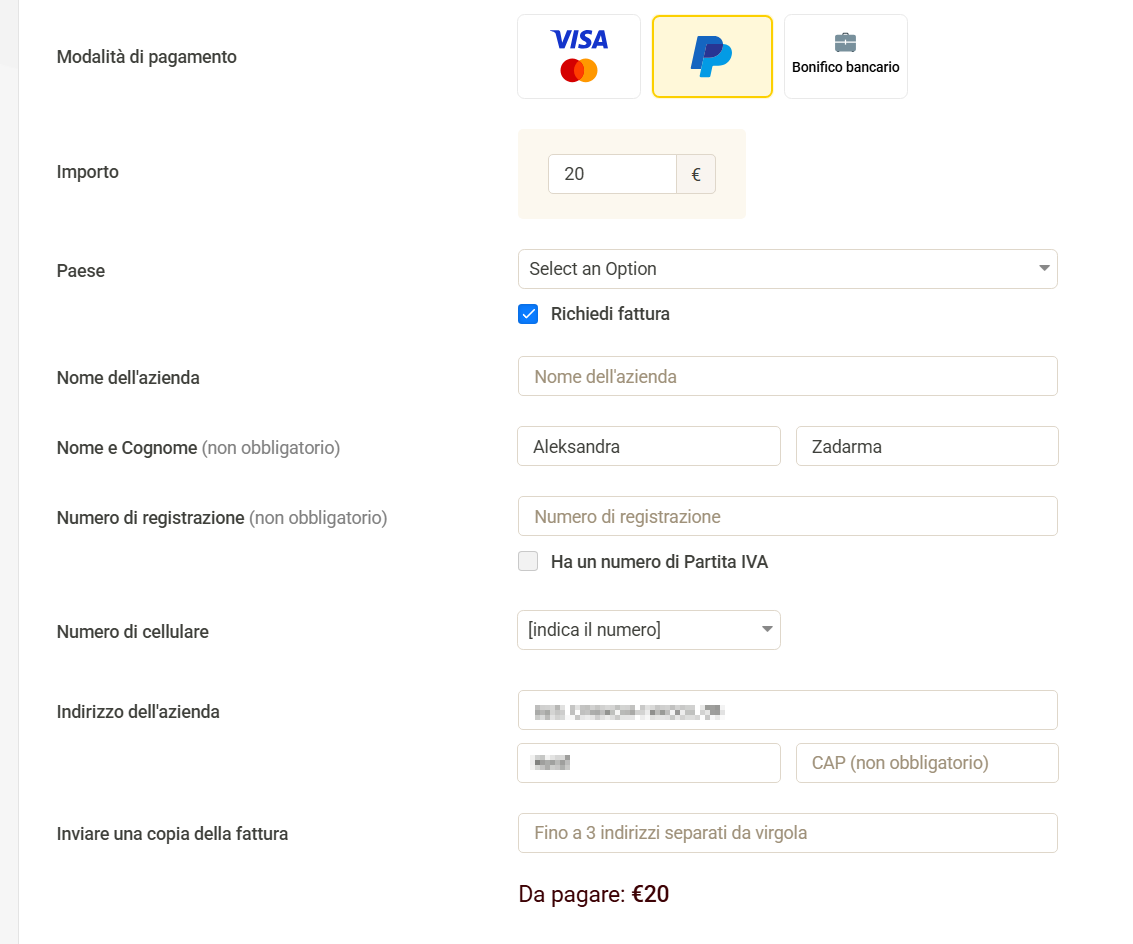Screen dimensions: 1133x944
Task: Uncheck the Richiedi fattura checkbox
Action: [x=528, y=314]
